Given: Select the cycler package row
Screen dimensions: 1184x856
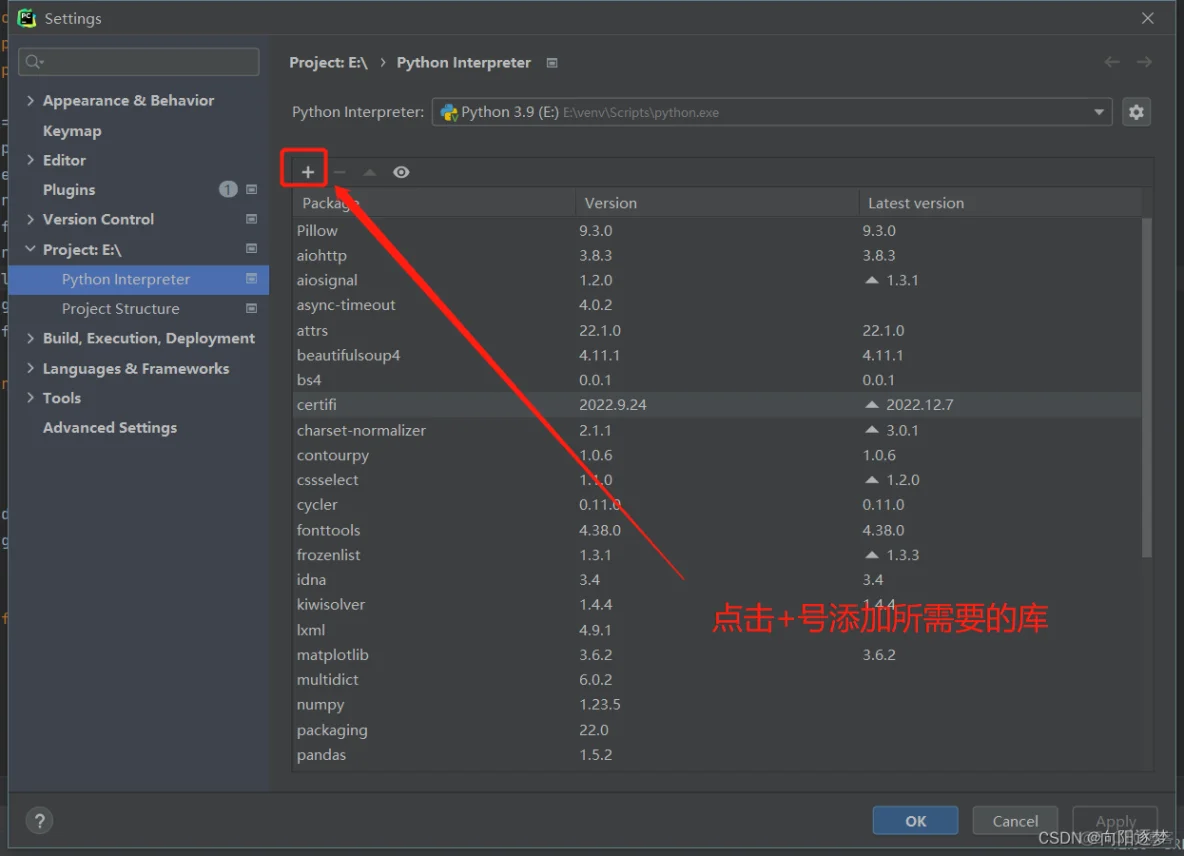Looking at the screenshot, I should 717,504.
